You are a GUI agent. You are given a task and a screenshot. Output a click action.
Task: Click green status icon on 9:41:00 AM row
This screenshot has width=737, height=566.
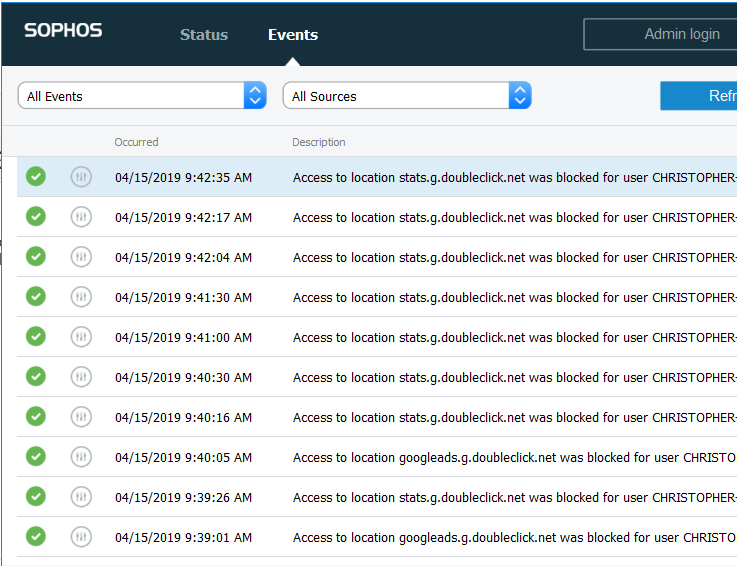point(36,337)
